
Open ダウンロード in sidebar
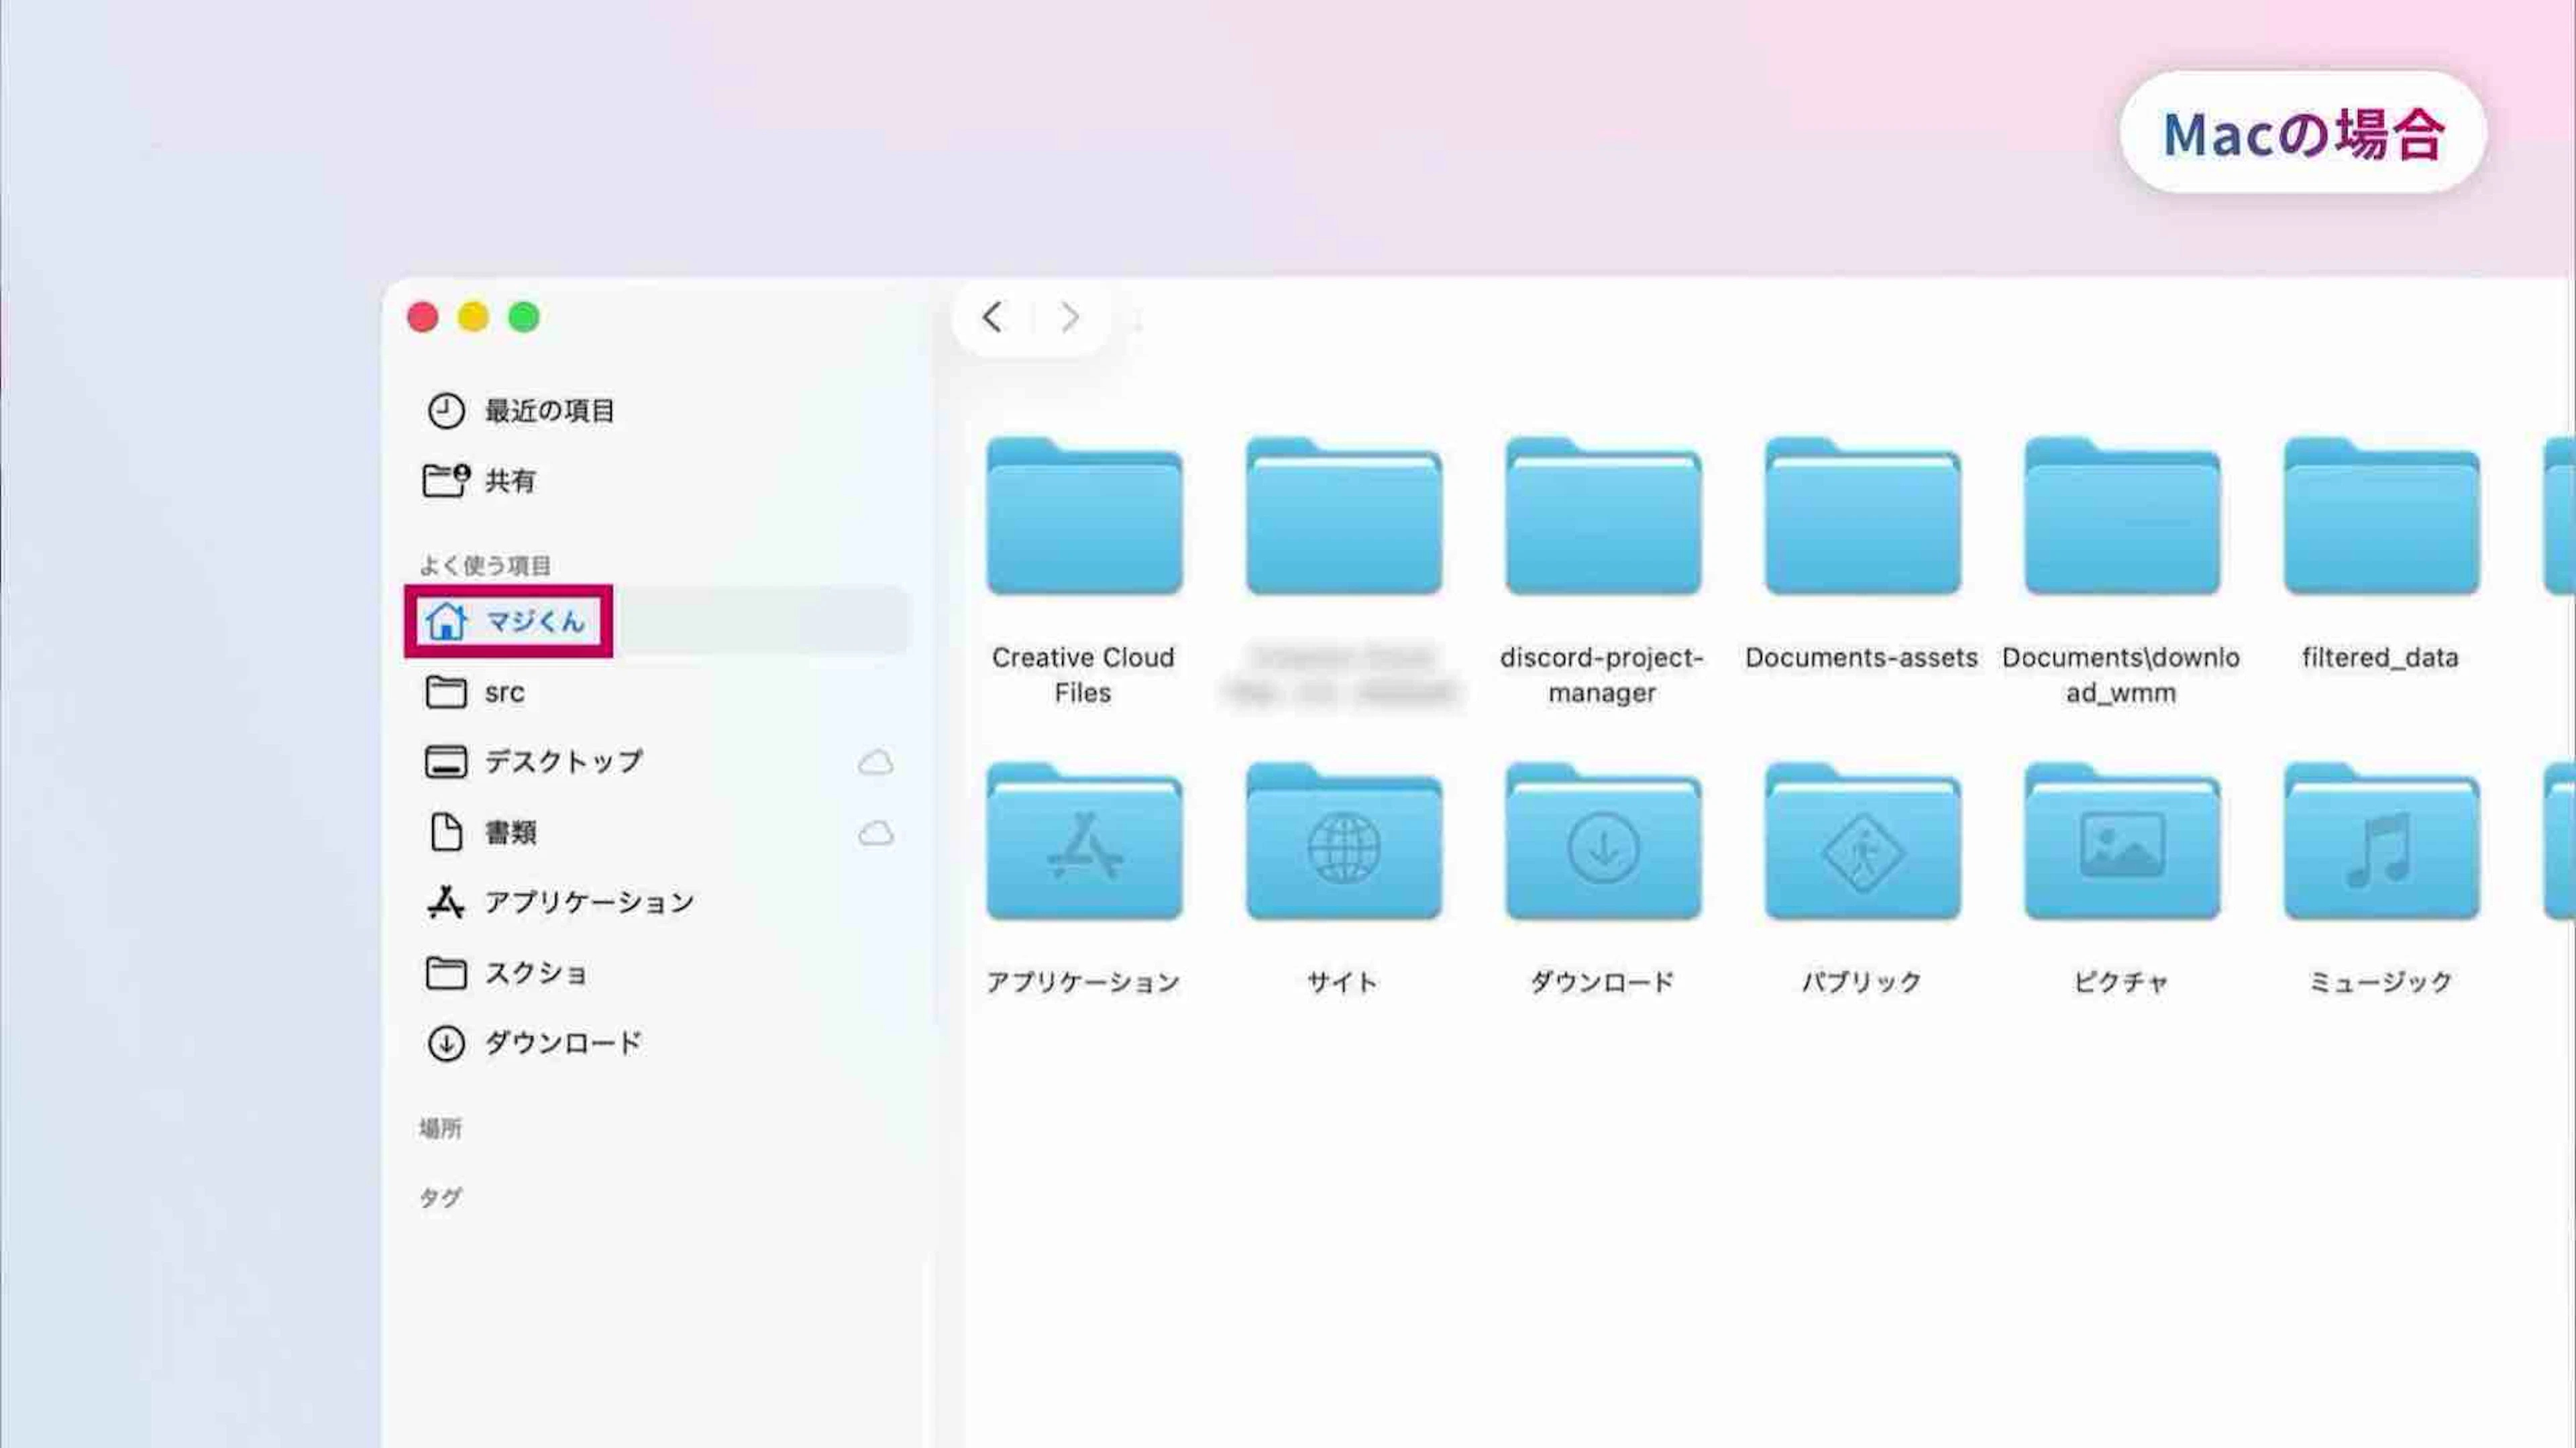[562, 1043]
